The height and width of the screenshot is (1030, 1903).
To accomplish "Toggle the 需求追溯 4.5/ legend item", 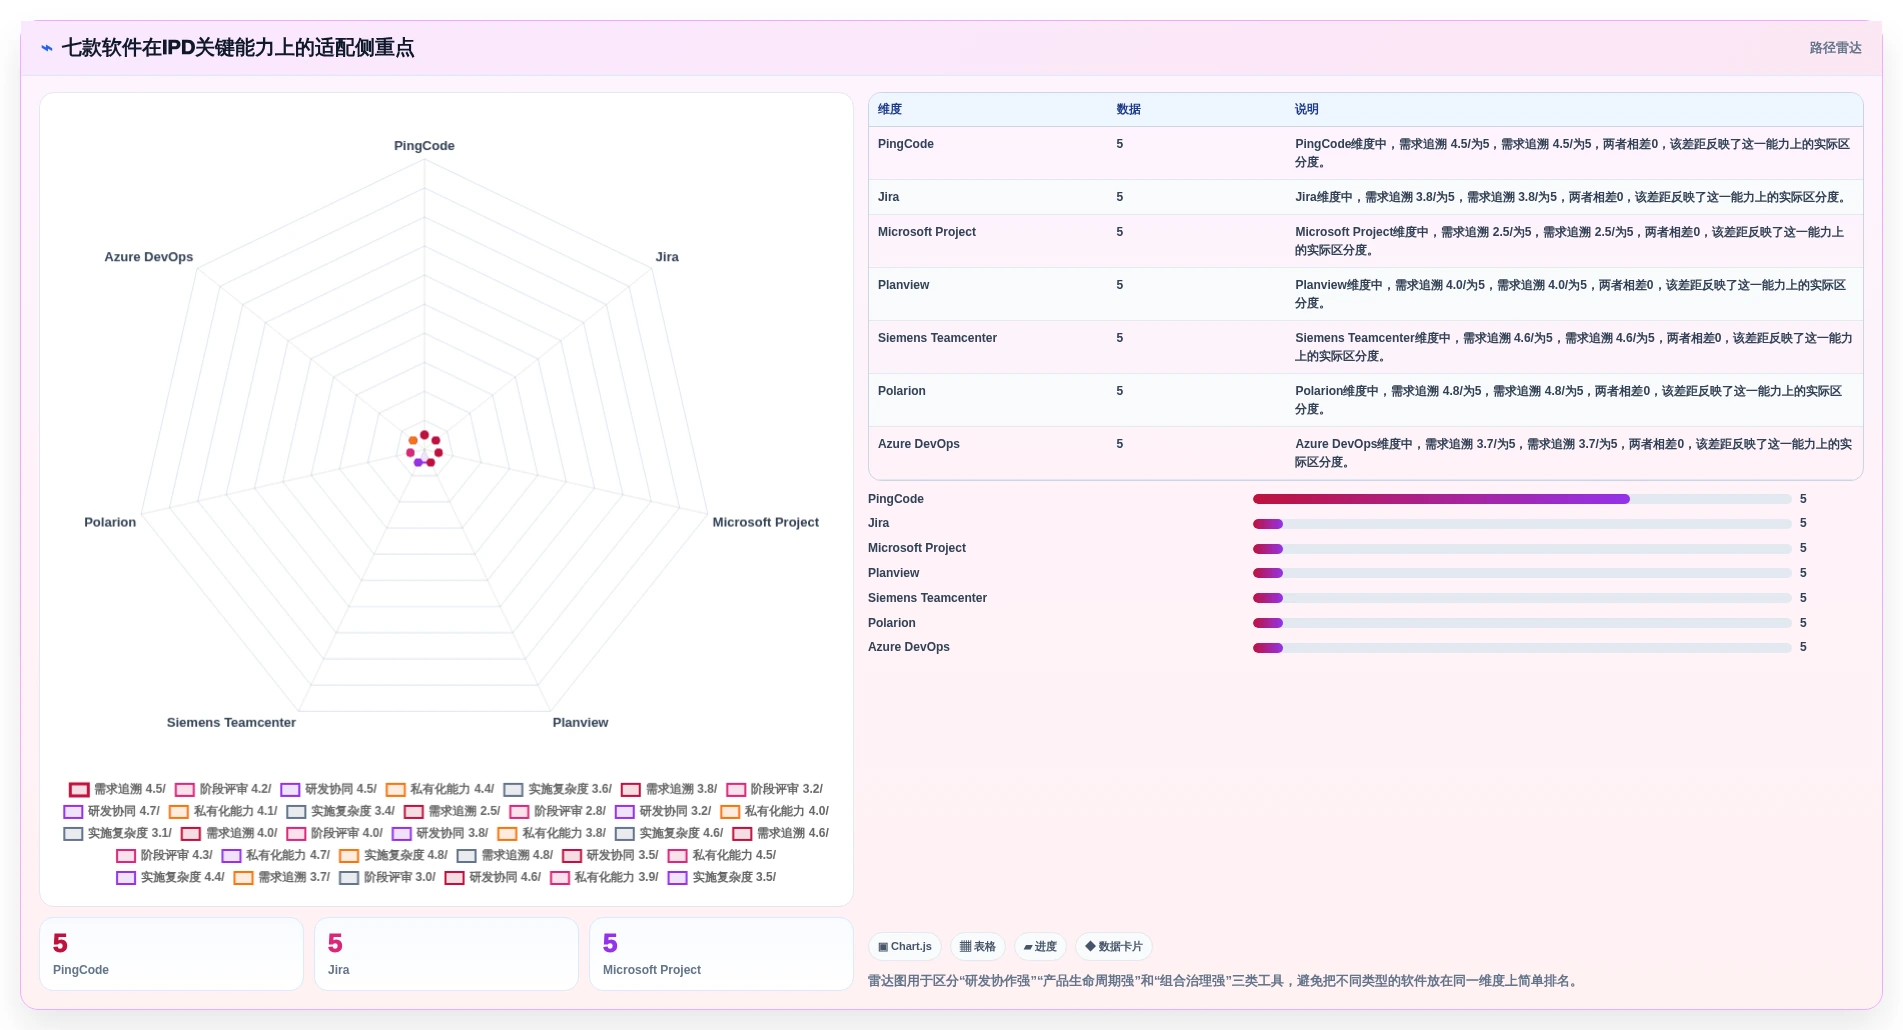I will point(117,789).
